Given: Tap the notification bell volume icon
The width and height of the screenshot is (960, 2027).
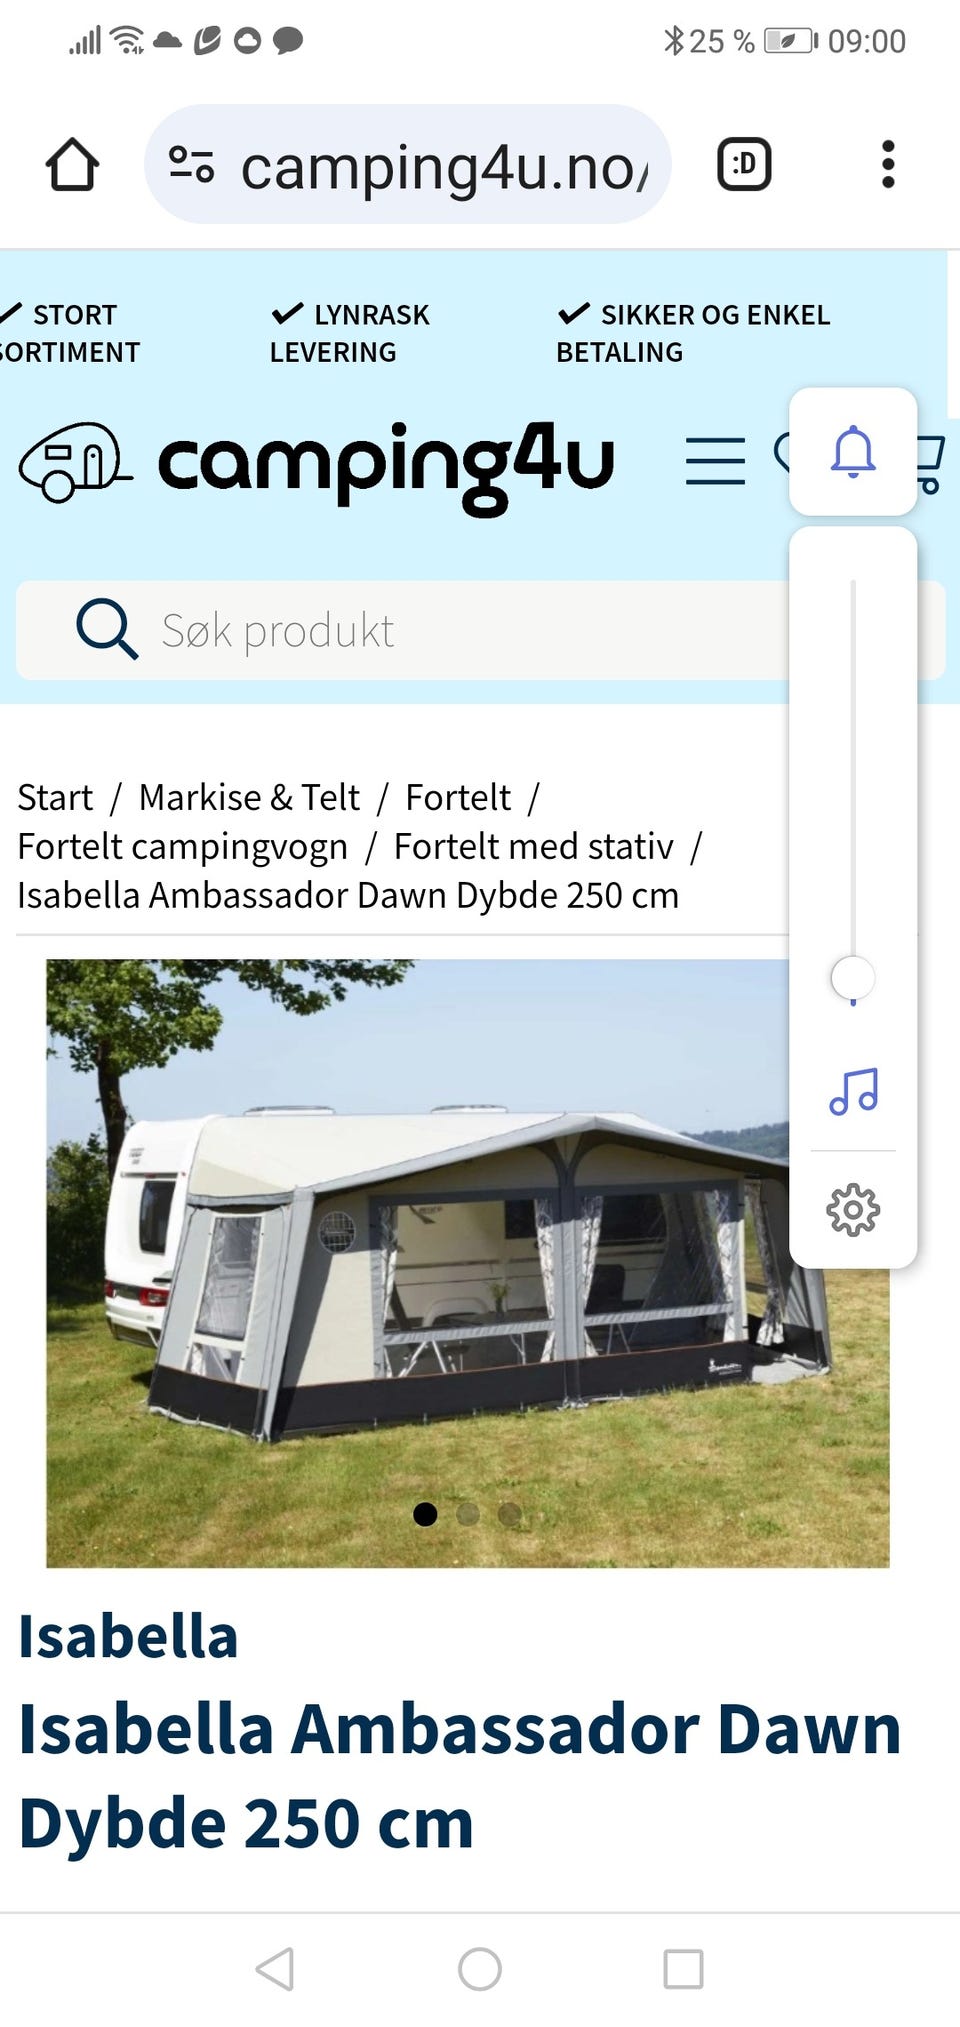Looking at the screenshot, I should [853, 452].
